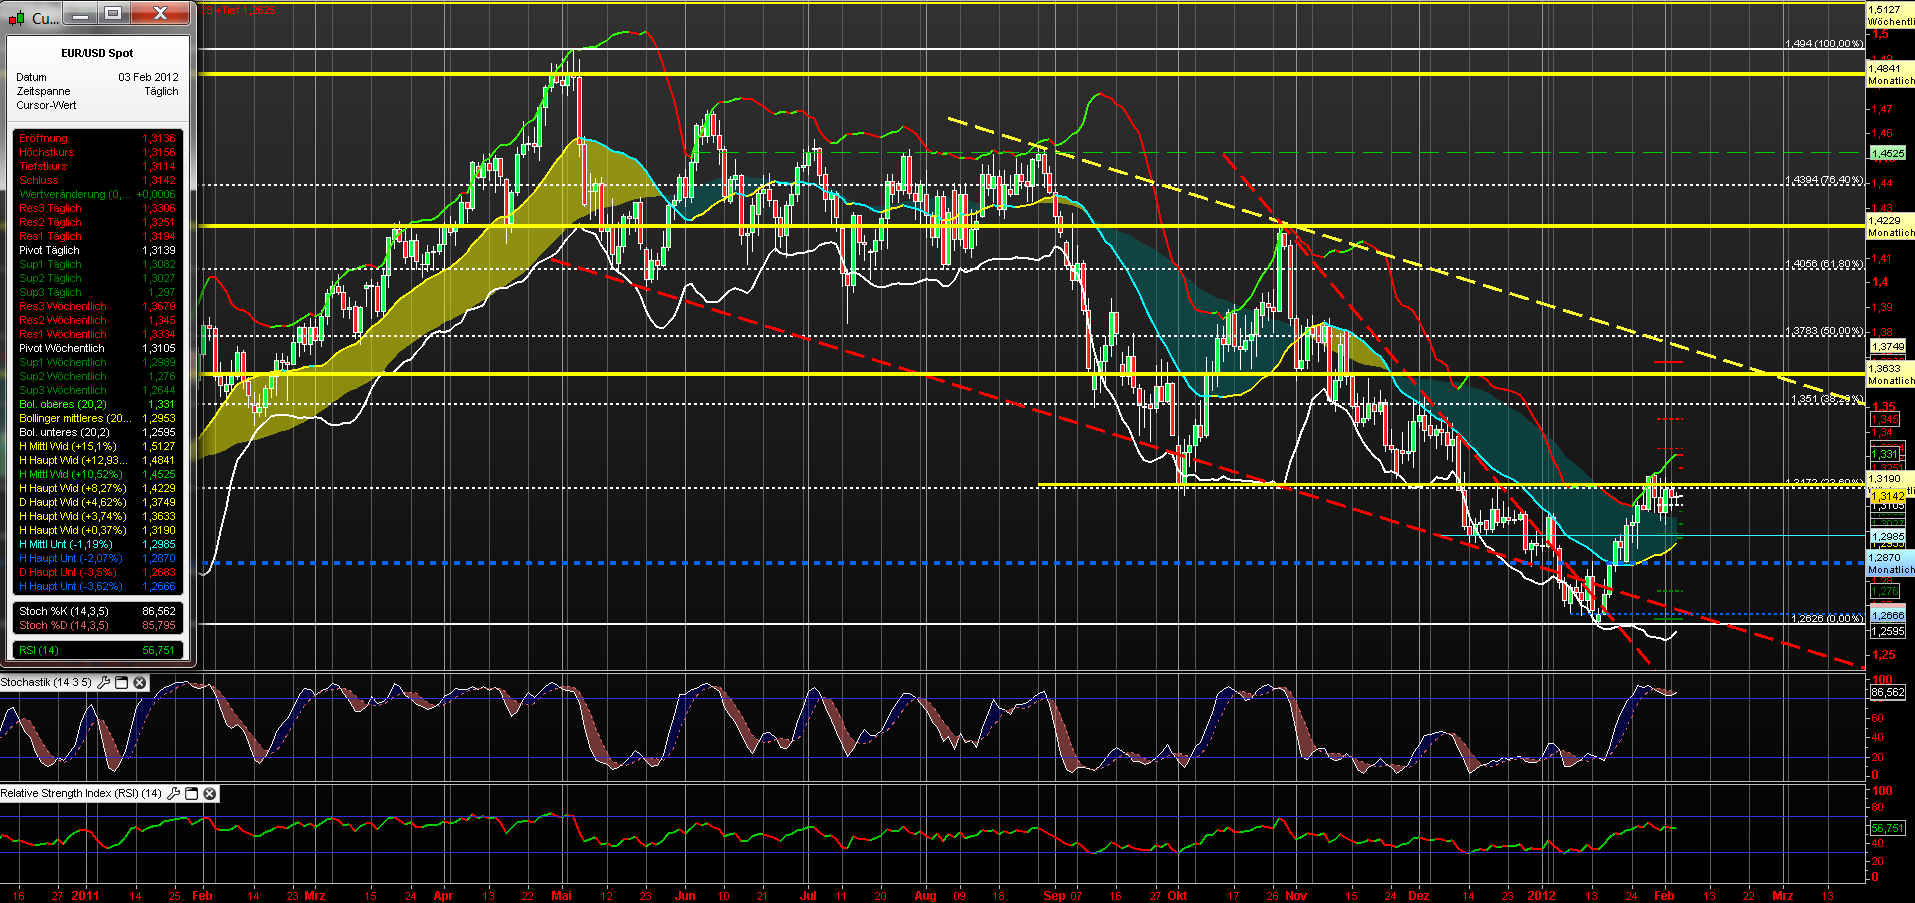Viewport: 1915px width, 903px height.
Task: Select the Pivot Wöchentlich legend entry
Action: pos(62,348)
